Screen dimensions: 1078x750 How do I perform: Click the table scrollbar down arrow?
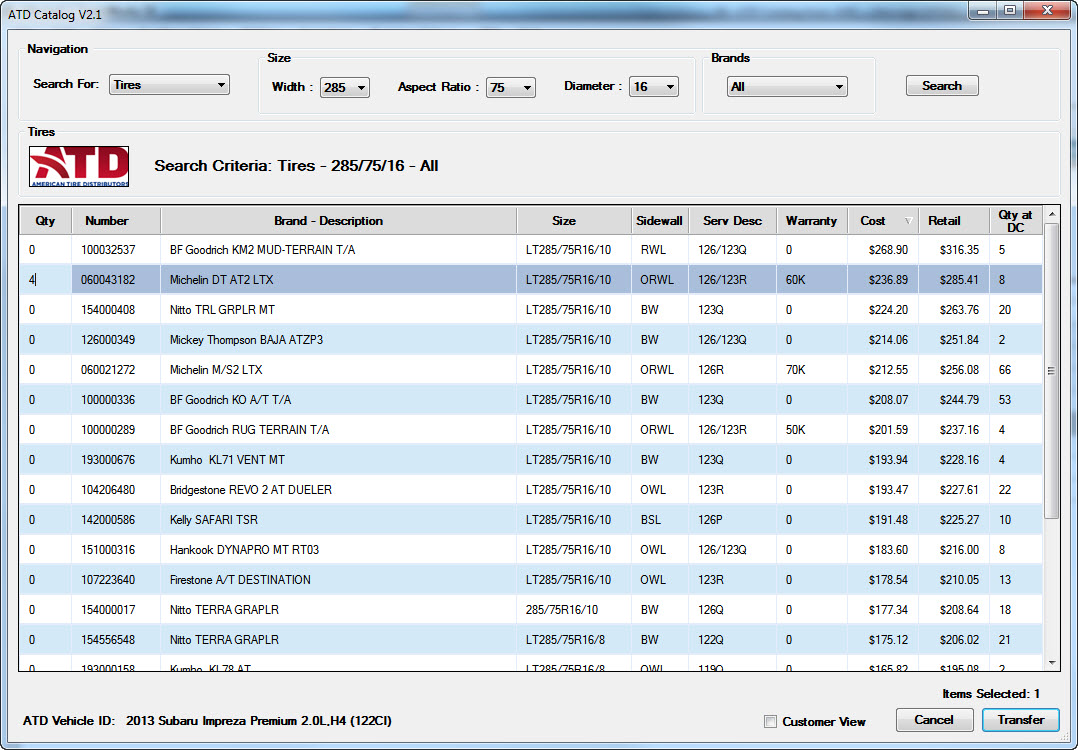[1051, 663]
